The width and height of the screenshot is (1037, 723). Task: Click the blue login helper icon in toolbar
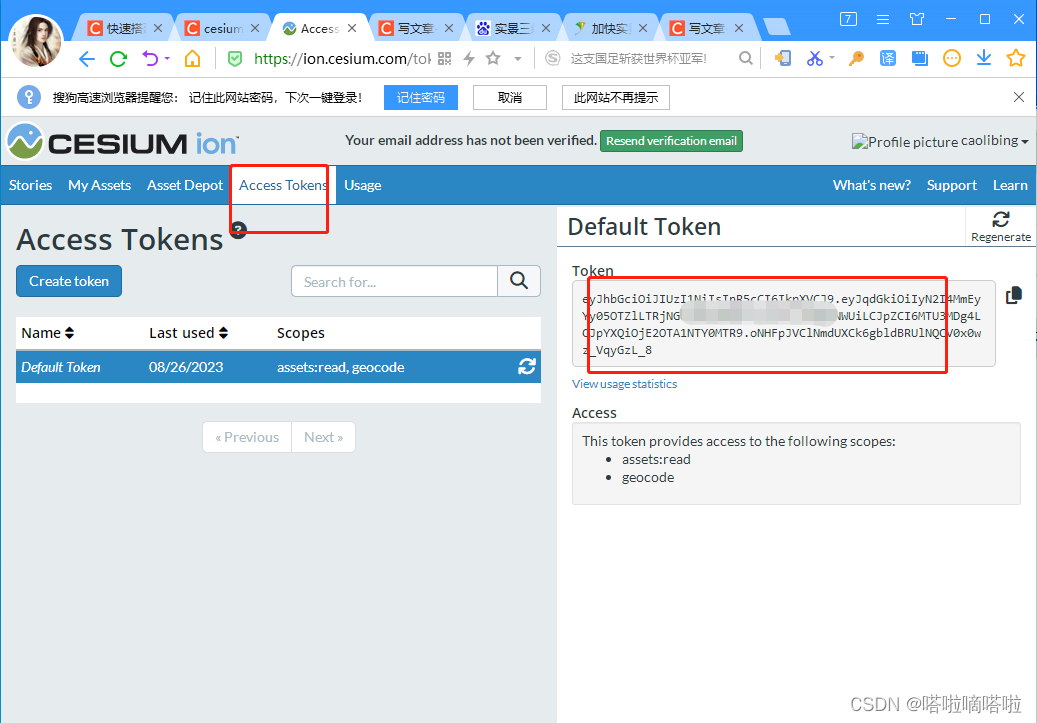point(782,59)
